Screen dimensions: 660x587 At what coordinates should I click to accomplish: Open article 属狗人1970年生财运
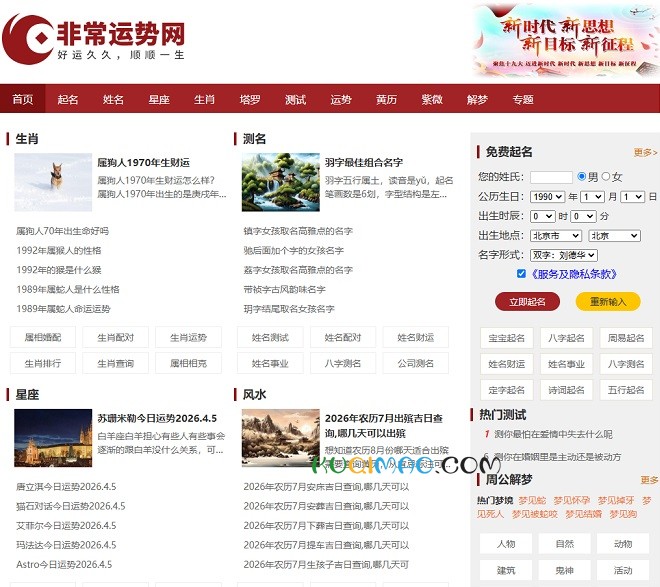point(144,163)
